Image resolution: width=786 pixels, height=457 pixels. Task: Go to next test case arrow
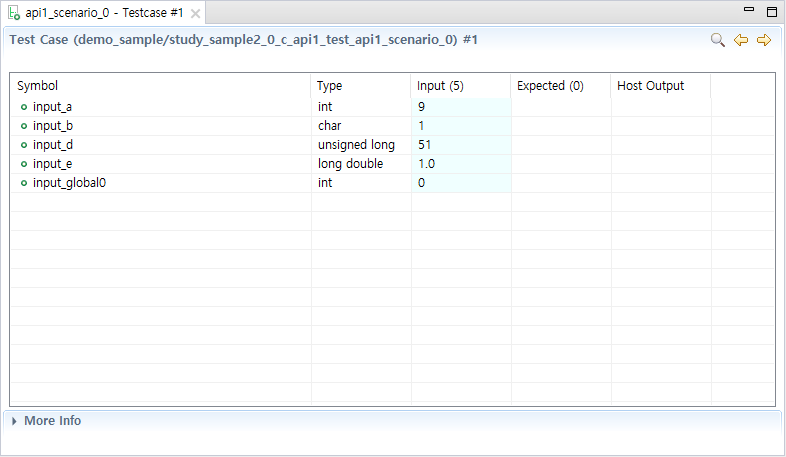tap(764, 40)
